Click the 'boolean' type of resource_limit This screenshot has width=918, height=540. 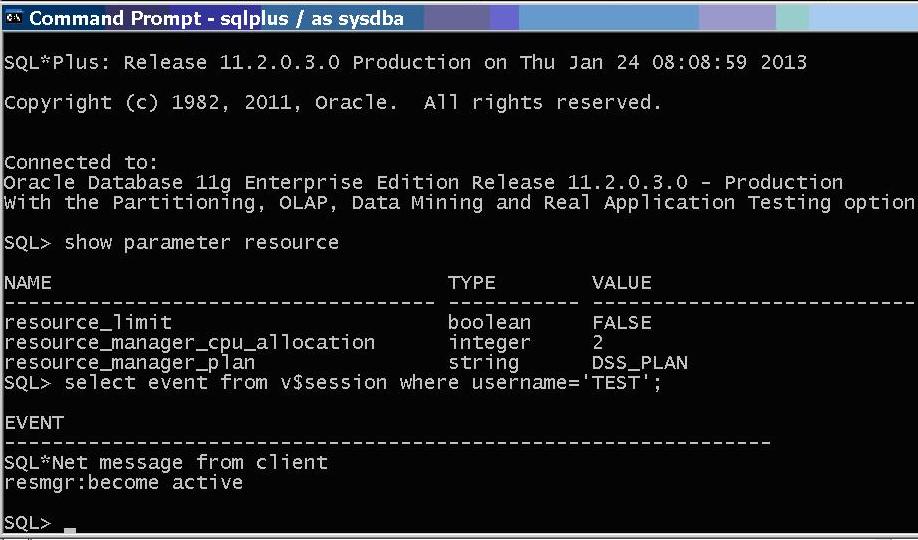489,323
